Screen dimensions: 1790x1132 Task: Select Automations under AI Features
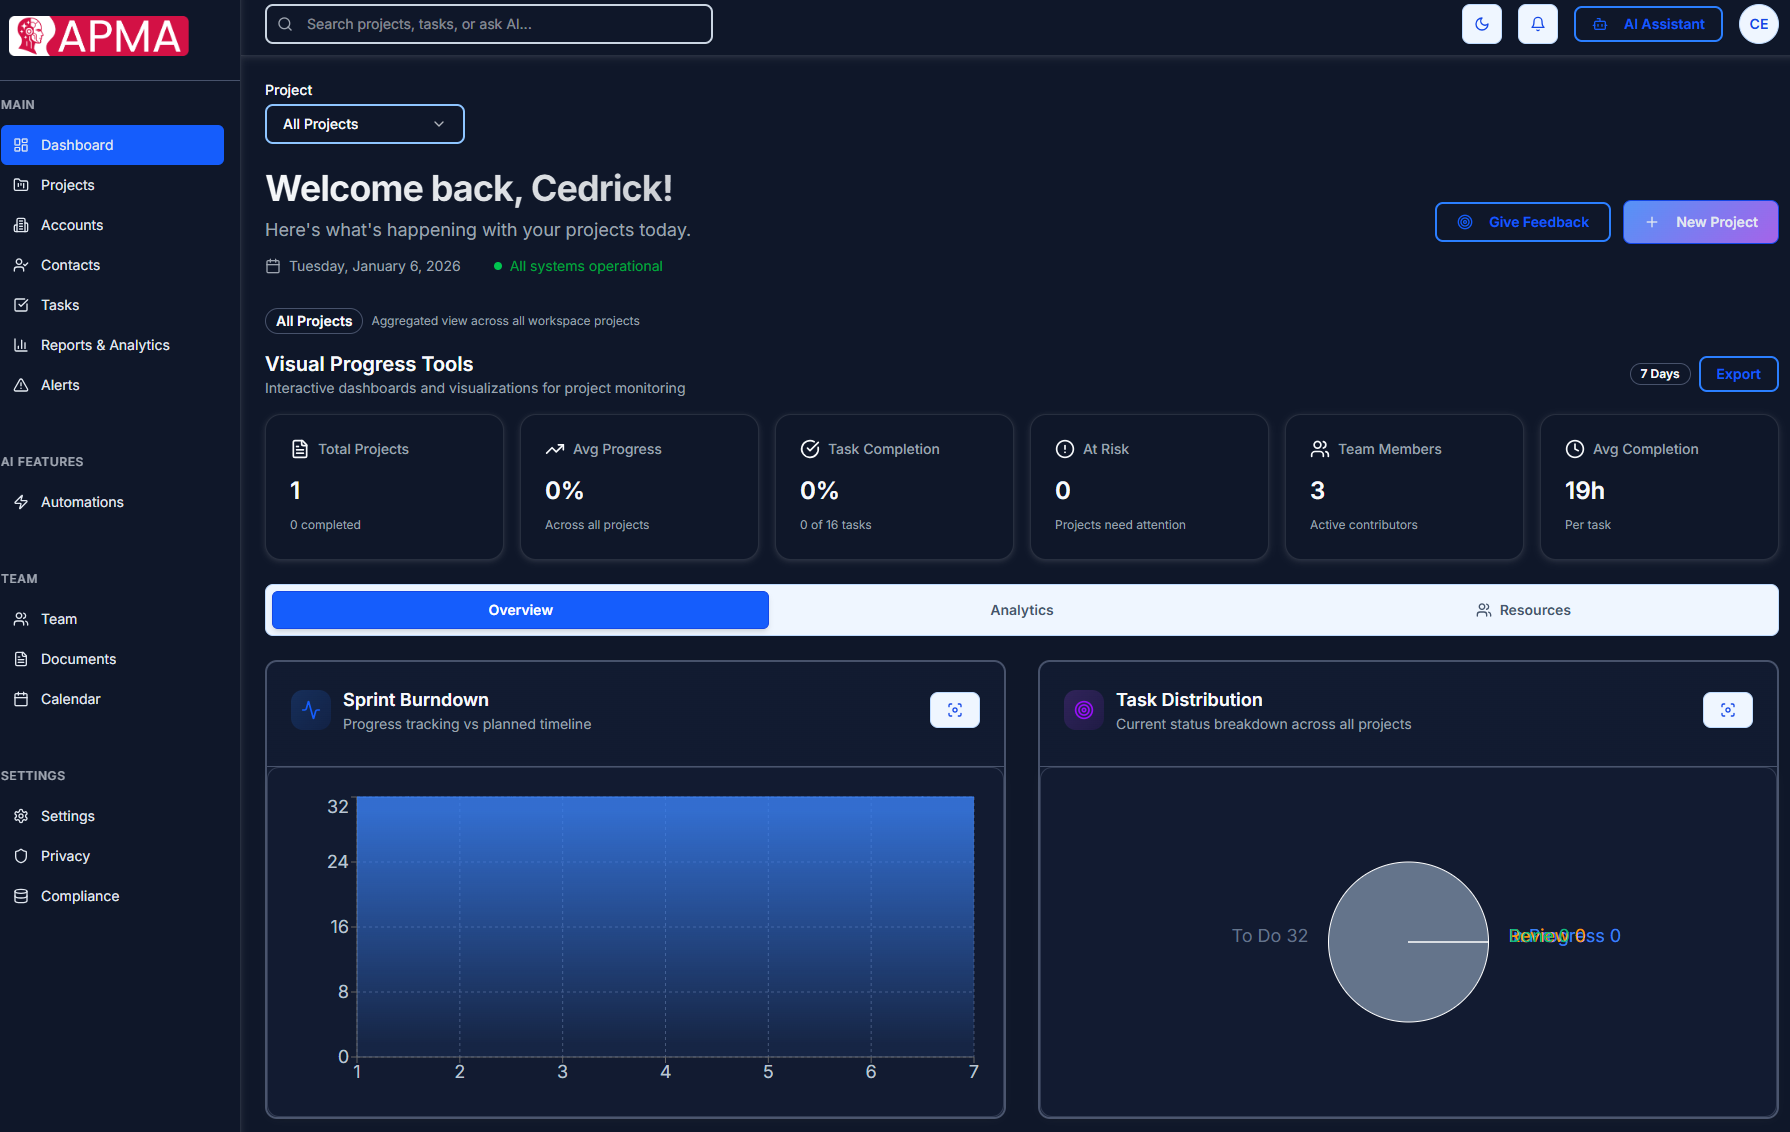[x=81, y=501]
